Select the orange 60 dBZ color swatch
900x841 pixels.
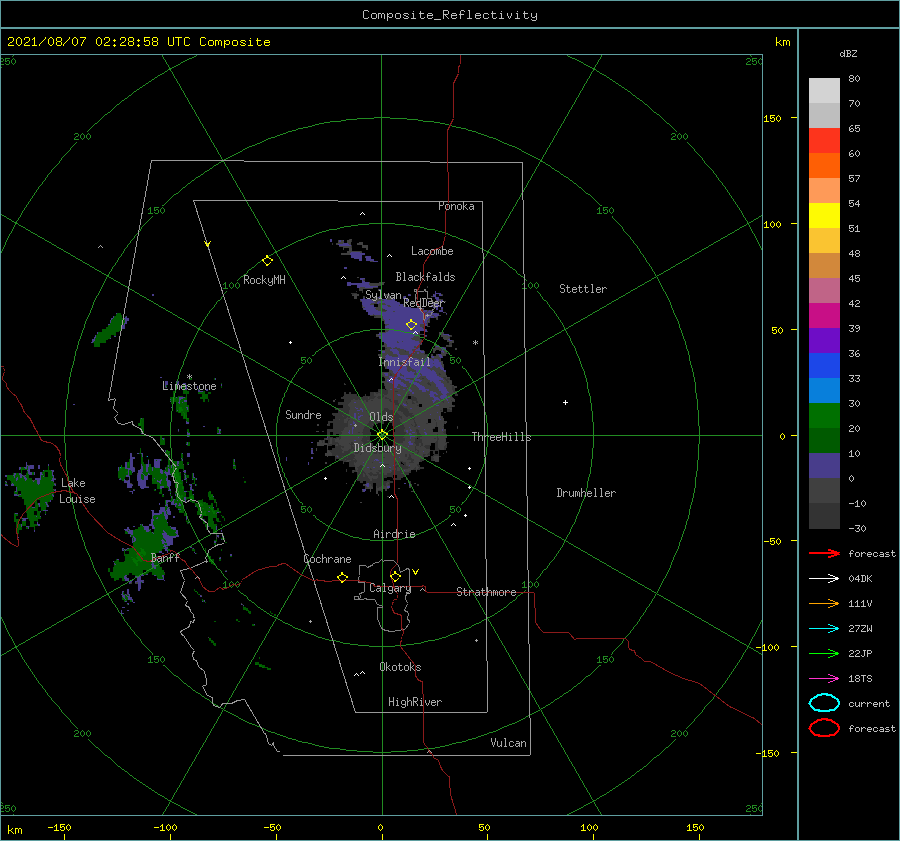[824, 165]
